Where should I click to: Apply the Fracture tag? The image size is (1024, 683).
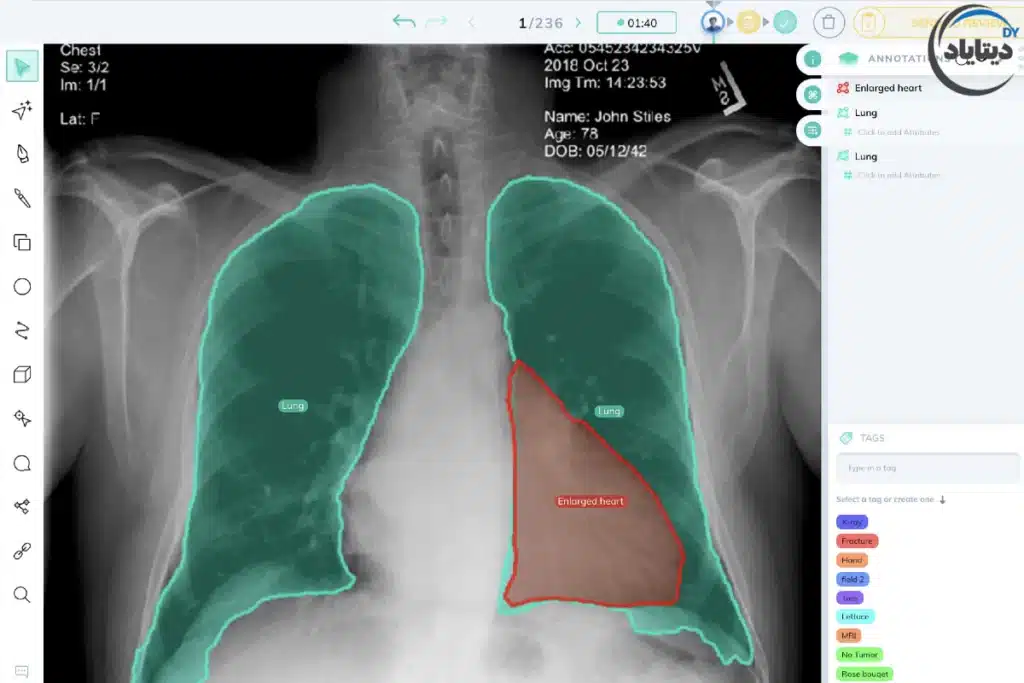[x=857, y=541]
